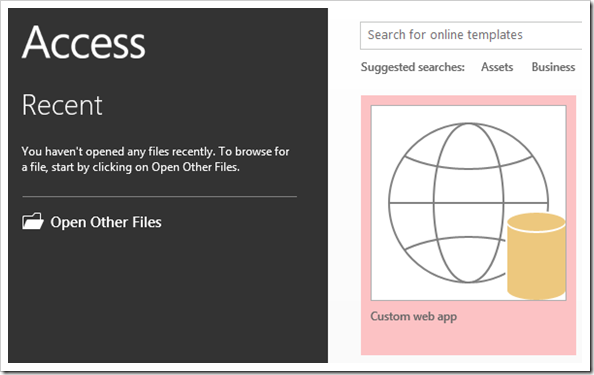594x375 pixels.
Task: Click the open folder icon
Action: pyautogui.click(x=33, y=221)
